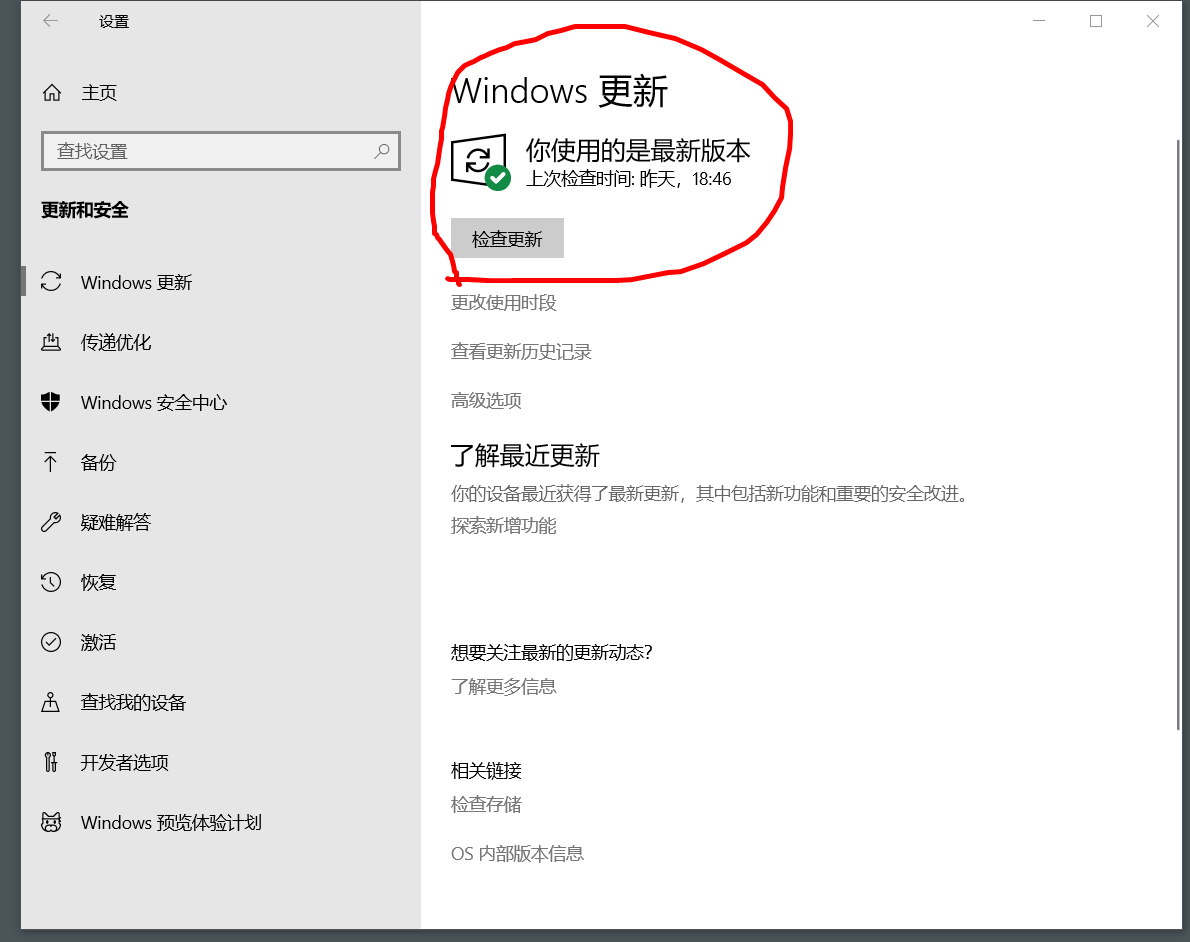Click the 你使用的是最新版本 status text
The width and height of the screenshot is (1190, 942).
pos(638,150)
